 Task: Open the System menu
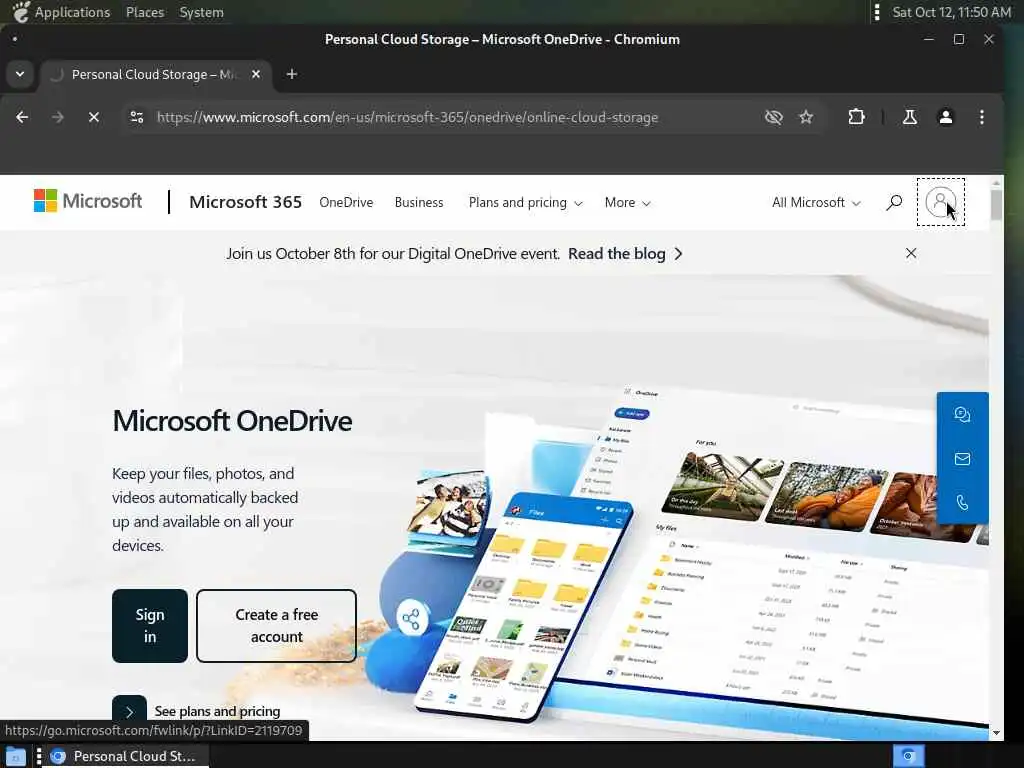201,12
